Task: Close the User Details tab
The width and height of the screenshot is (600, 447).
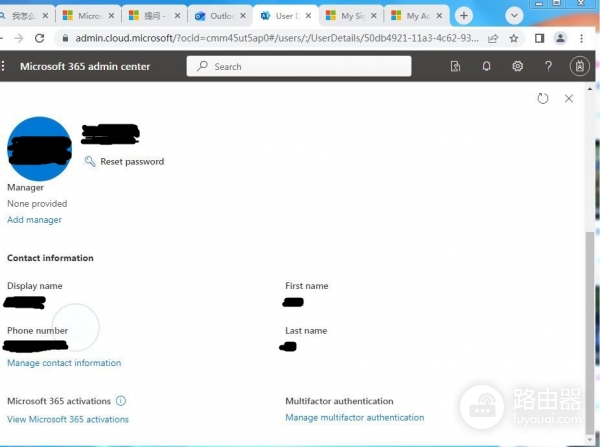Action: pyautogui.click(x=308, y=16)
